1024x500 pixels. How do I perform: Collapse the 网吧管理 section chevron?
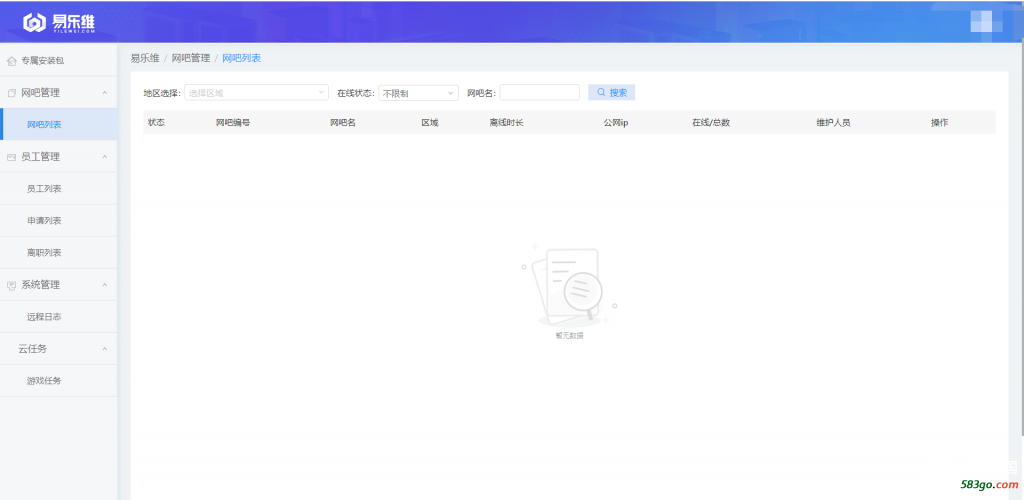point(105,93)
